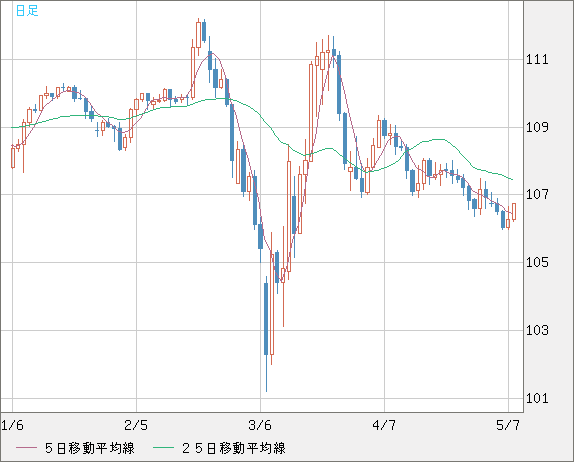
Task: Click the 2/5 date axis label
Action: coord(136,425)
